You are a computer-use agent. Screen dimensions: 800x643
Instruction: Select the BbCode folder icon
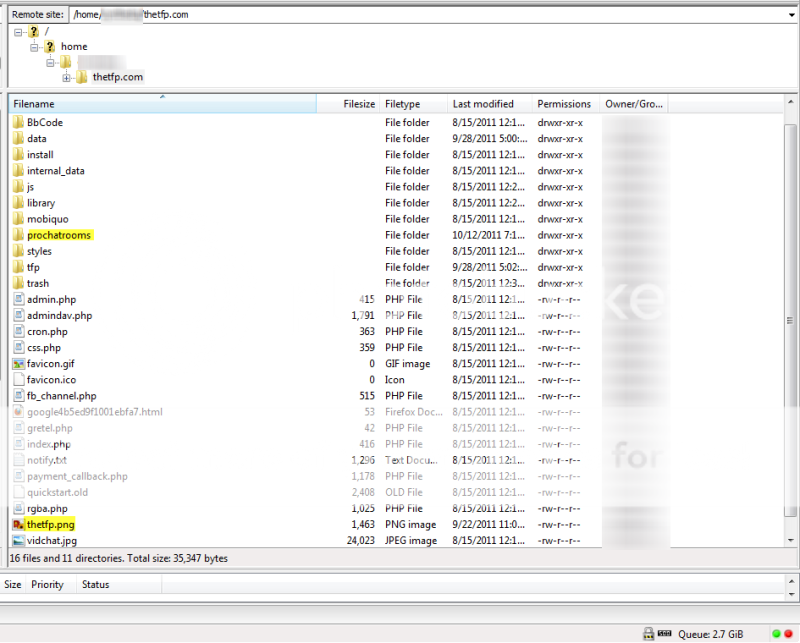click(18, 122)
